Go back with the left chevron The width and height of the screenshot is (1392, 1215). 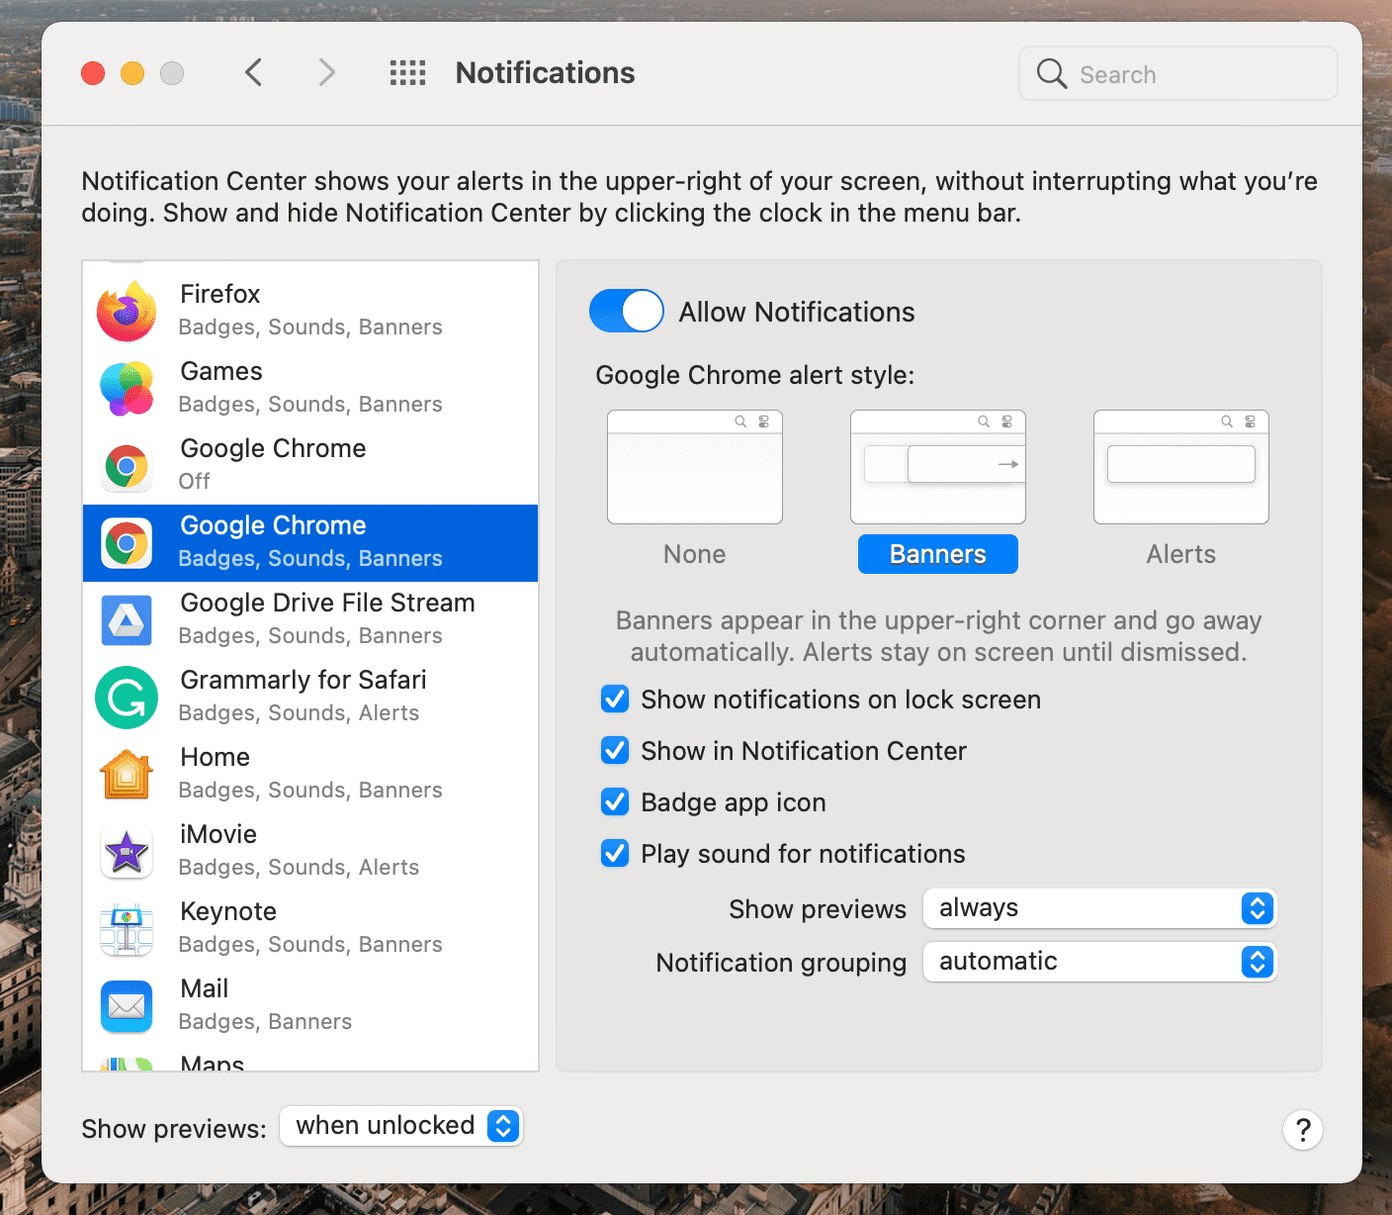pos(253,73)
